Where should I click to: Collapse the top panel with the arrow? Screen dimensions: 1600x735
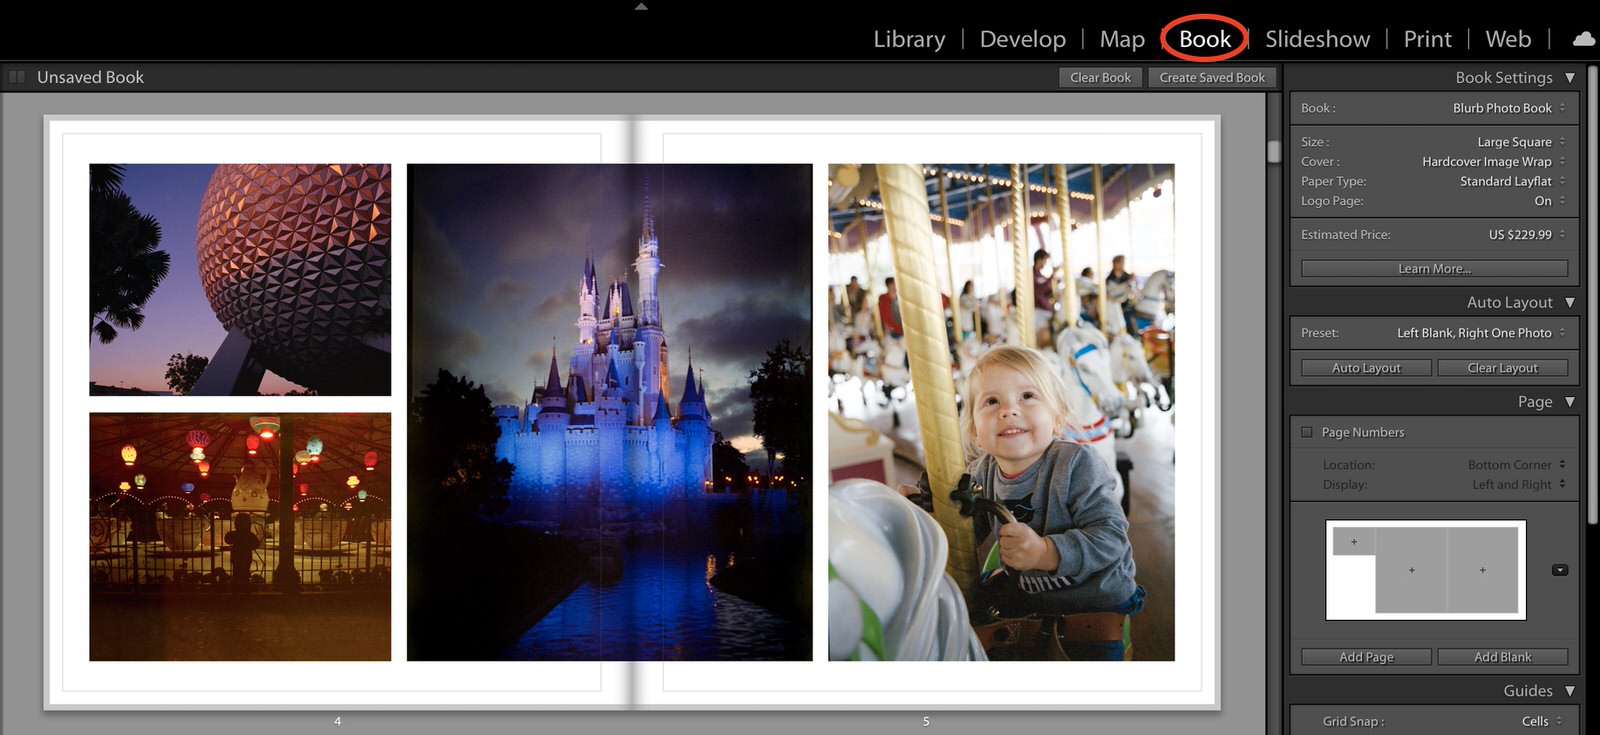tap(641, 6)
